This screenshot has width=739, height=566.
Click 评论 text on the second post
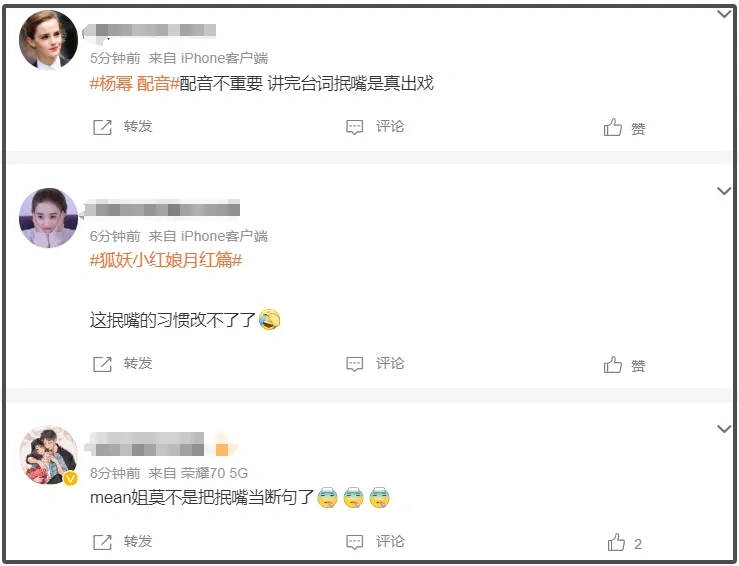pos(390,363)
